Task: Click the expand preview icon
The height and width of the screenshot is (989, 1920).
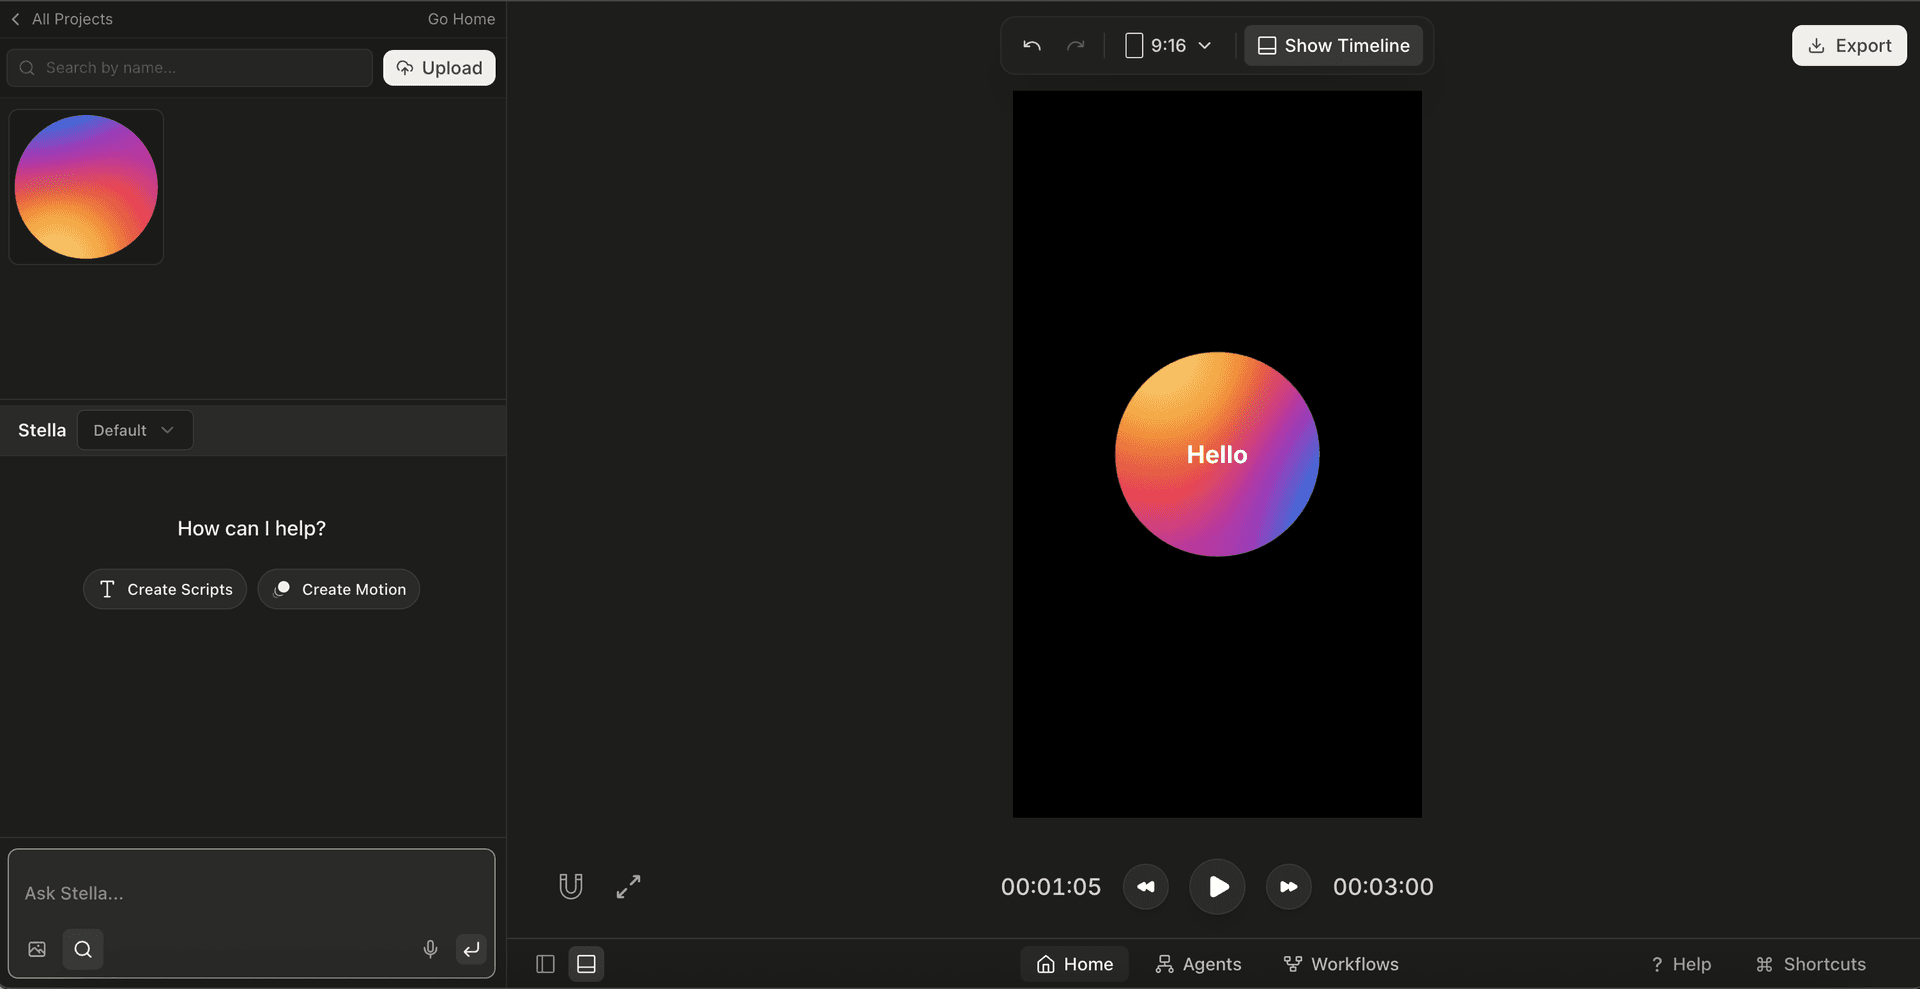Action: [628, 886]
